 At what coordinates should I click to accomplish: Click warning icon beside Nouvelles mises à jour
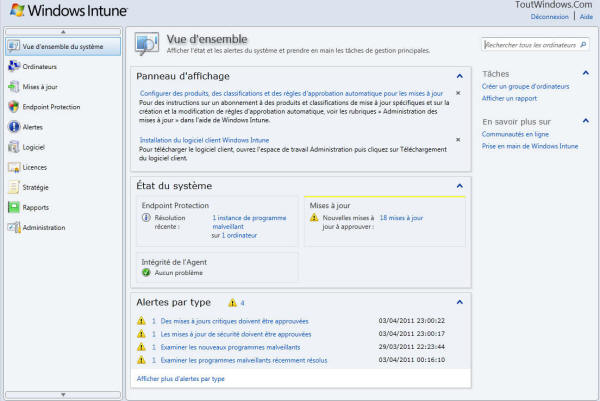[x=314, y=218]
